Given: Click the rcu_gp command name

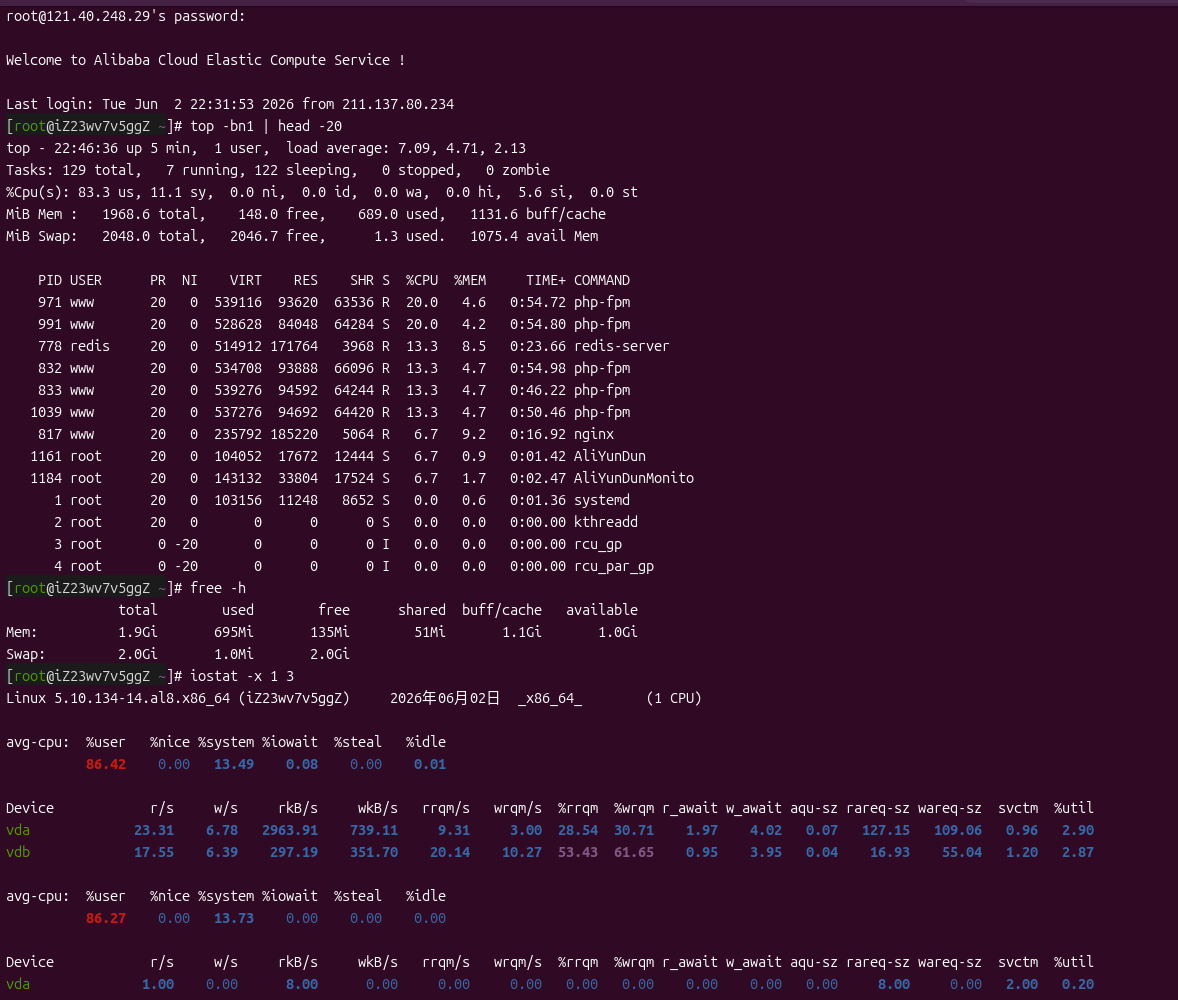Looking at the screenshot, I should tap(597, 544).
